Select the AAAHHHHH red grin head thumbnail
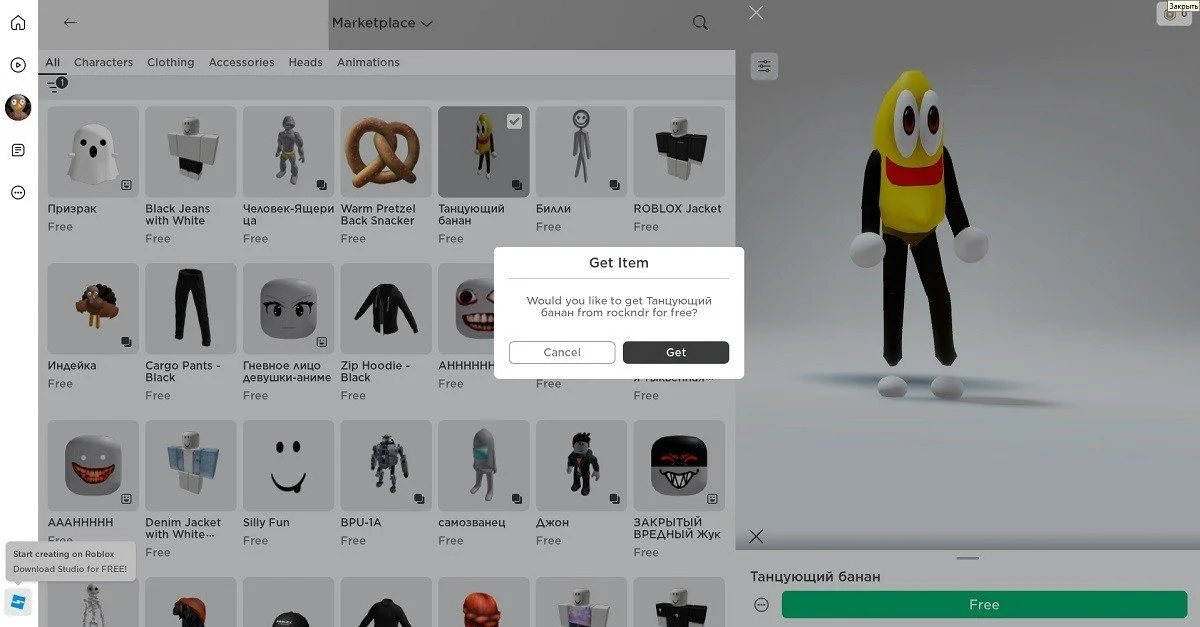 pyautogui.click(x=93, y=465)
